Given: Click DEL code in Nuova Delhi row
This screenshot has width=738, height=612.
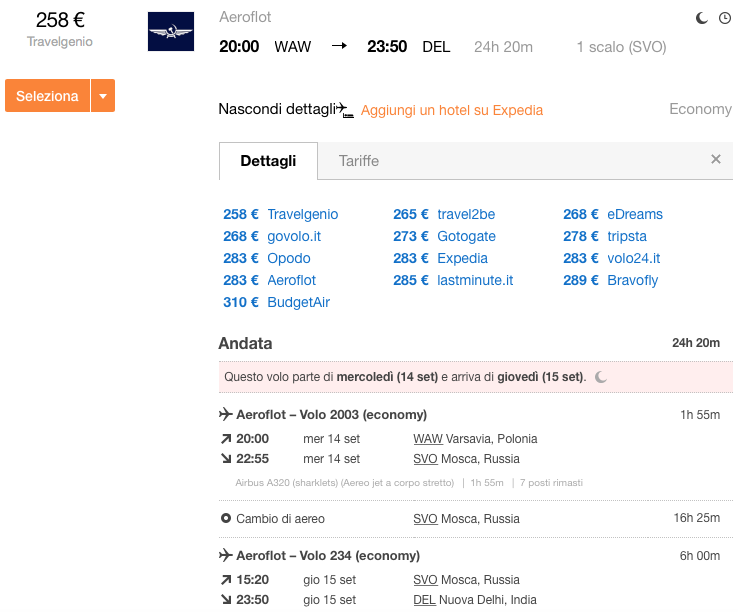Looking at the screenshot, I should tap(424, 600).
